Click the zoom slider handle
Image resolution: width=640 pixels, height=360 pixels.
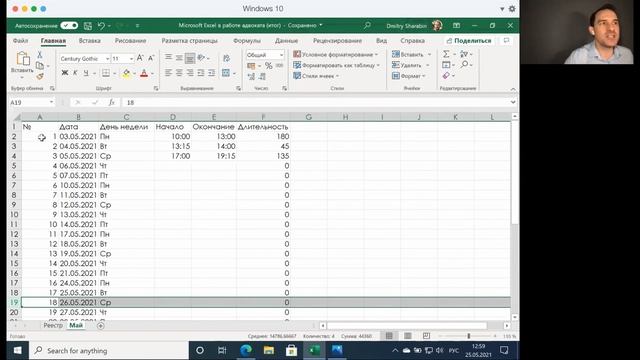point(469,336)
